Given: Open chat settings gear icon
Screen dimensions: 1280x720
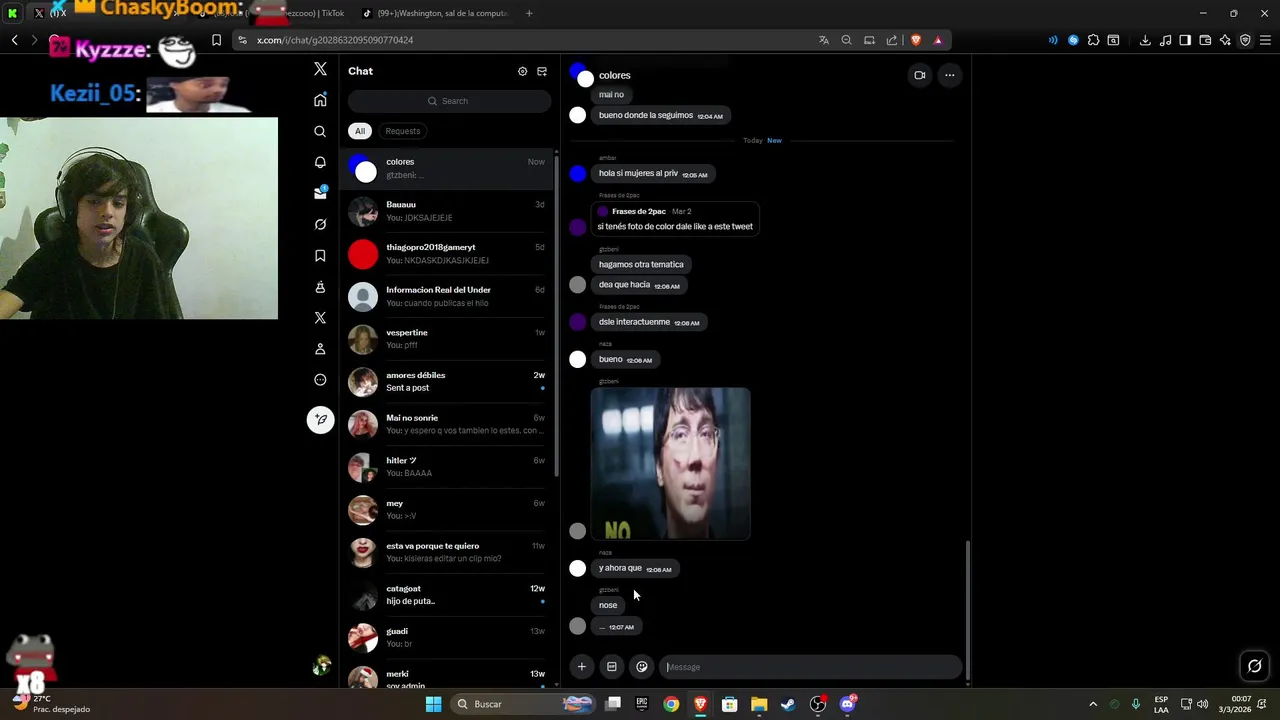Looking at the screenshot, I should click(522, 71).
